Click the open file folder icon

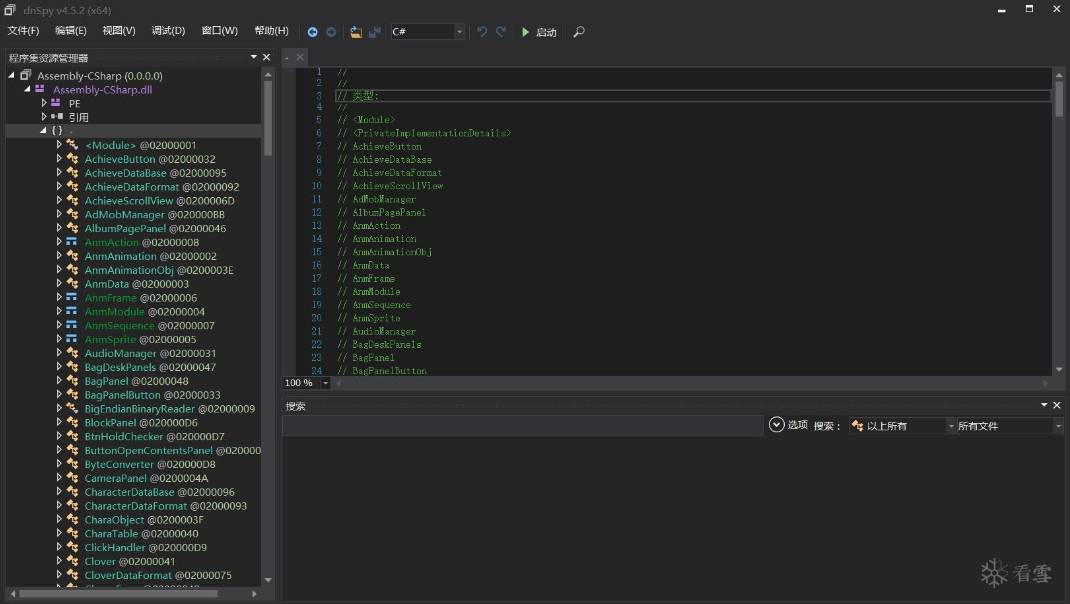[x=356, y=32]
